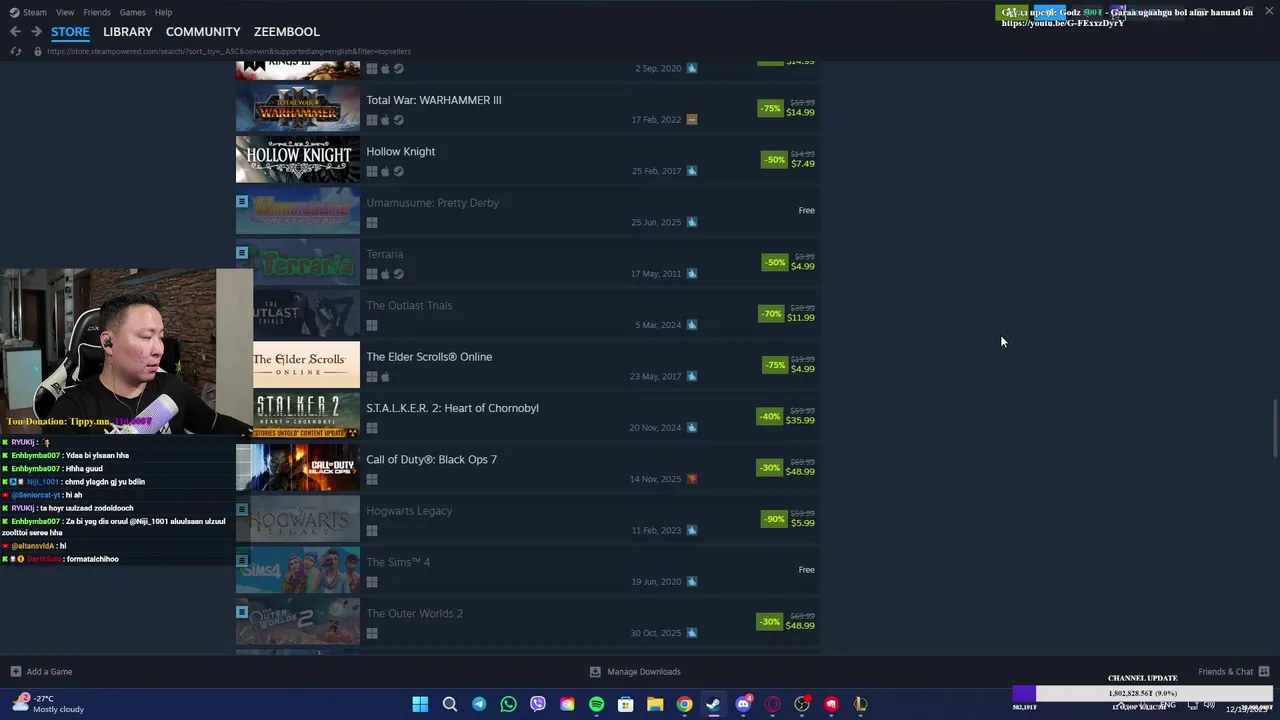Open Spotify from the taskbar
The image size is (1280, 720).
(x=596, y=704)
